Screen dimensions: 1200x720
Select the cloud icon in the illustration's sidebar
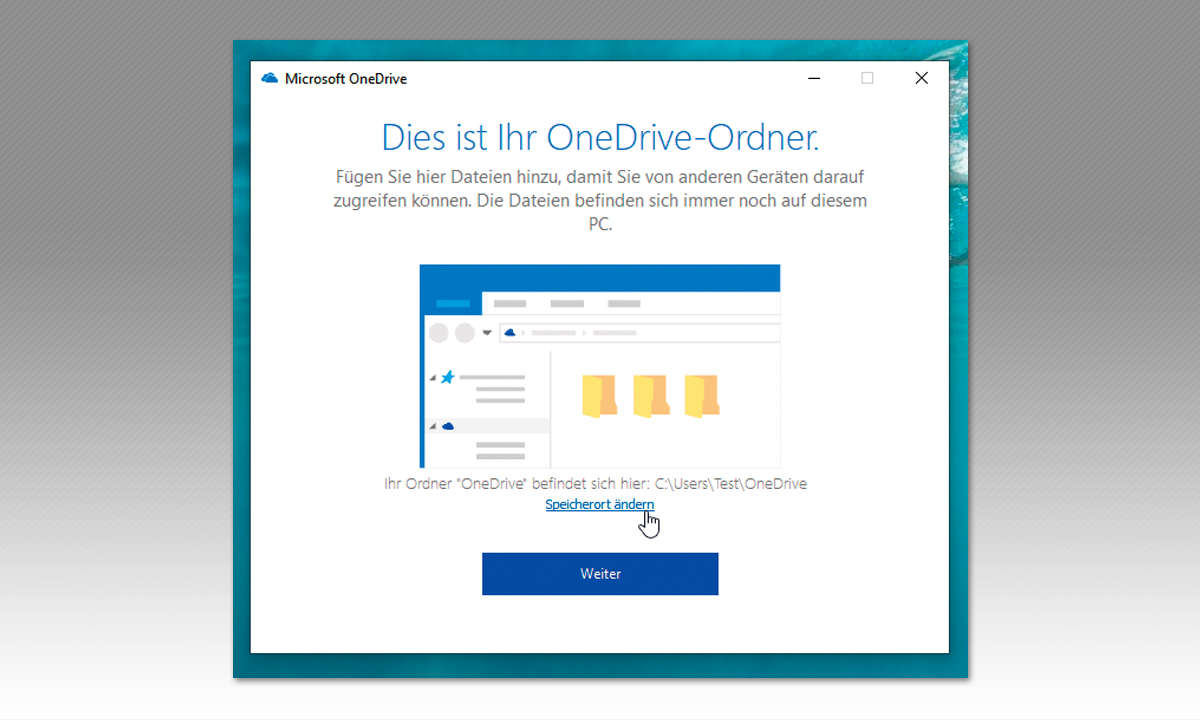[448, 426]
